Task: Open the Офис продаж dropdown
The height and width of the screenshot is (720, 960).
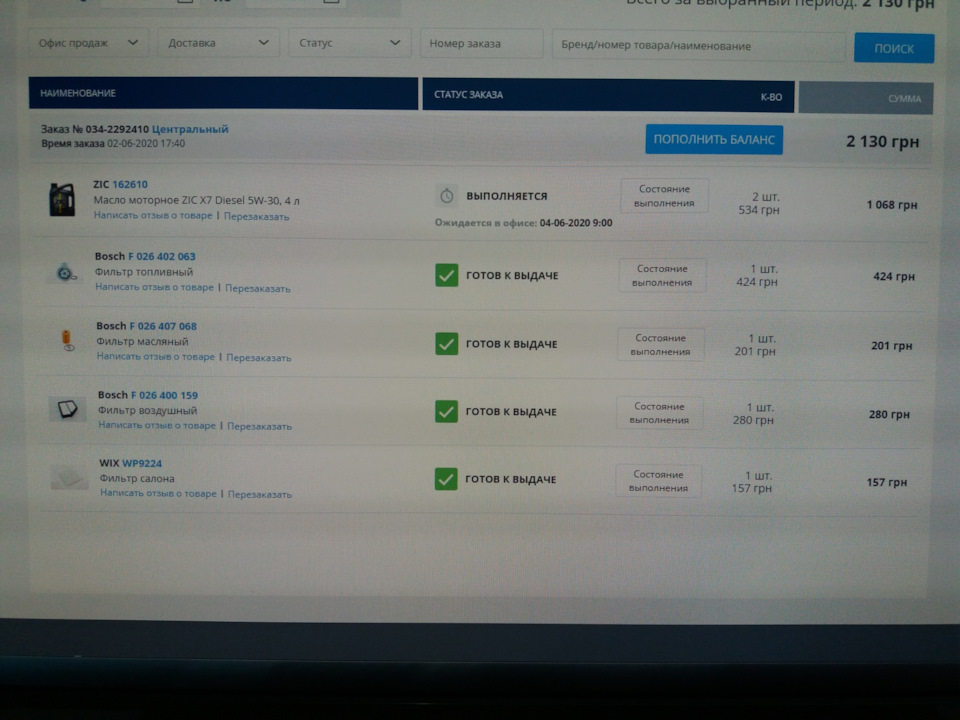Action: coord(88,43)
